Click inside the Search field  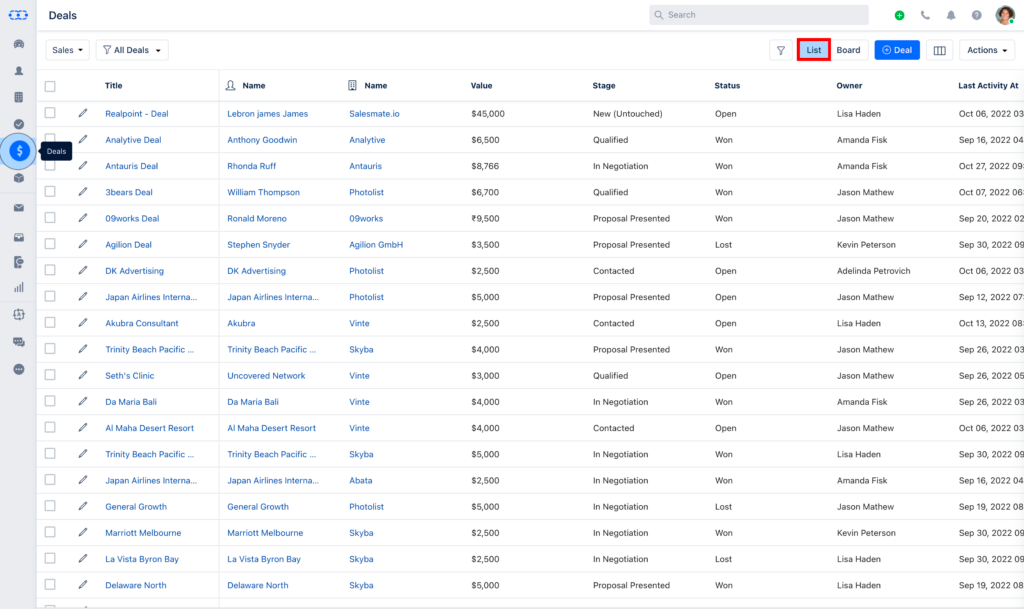[758, 14]
